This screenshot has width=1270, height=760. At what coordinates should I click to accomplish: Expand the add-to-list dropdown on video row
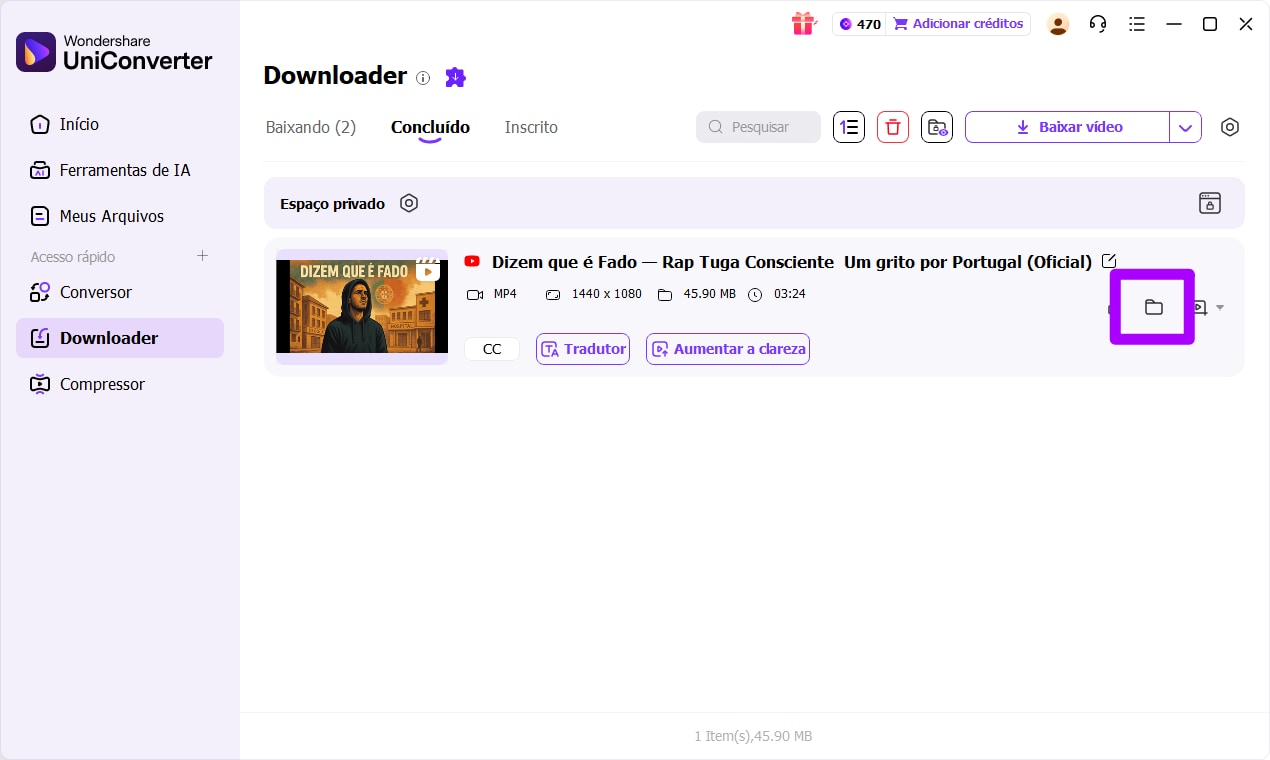(1220, 308)
